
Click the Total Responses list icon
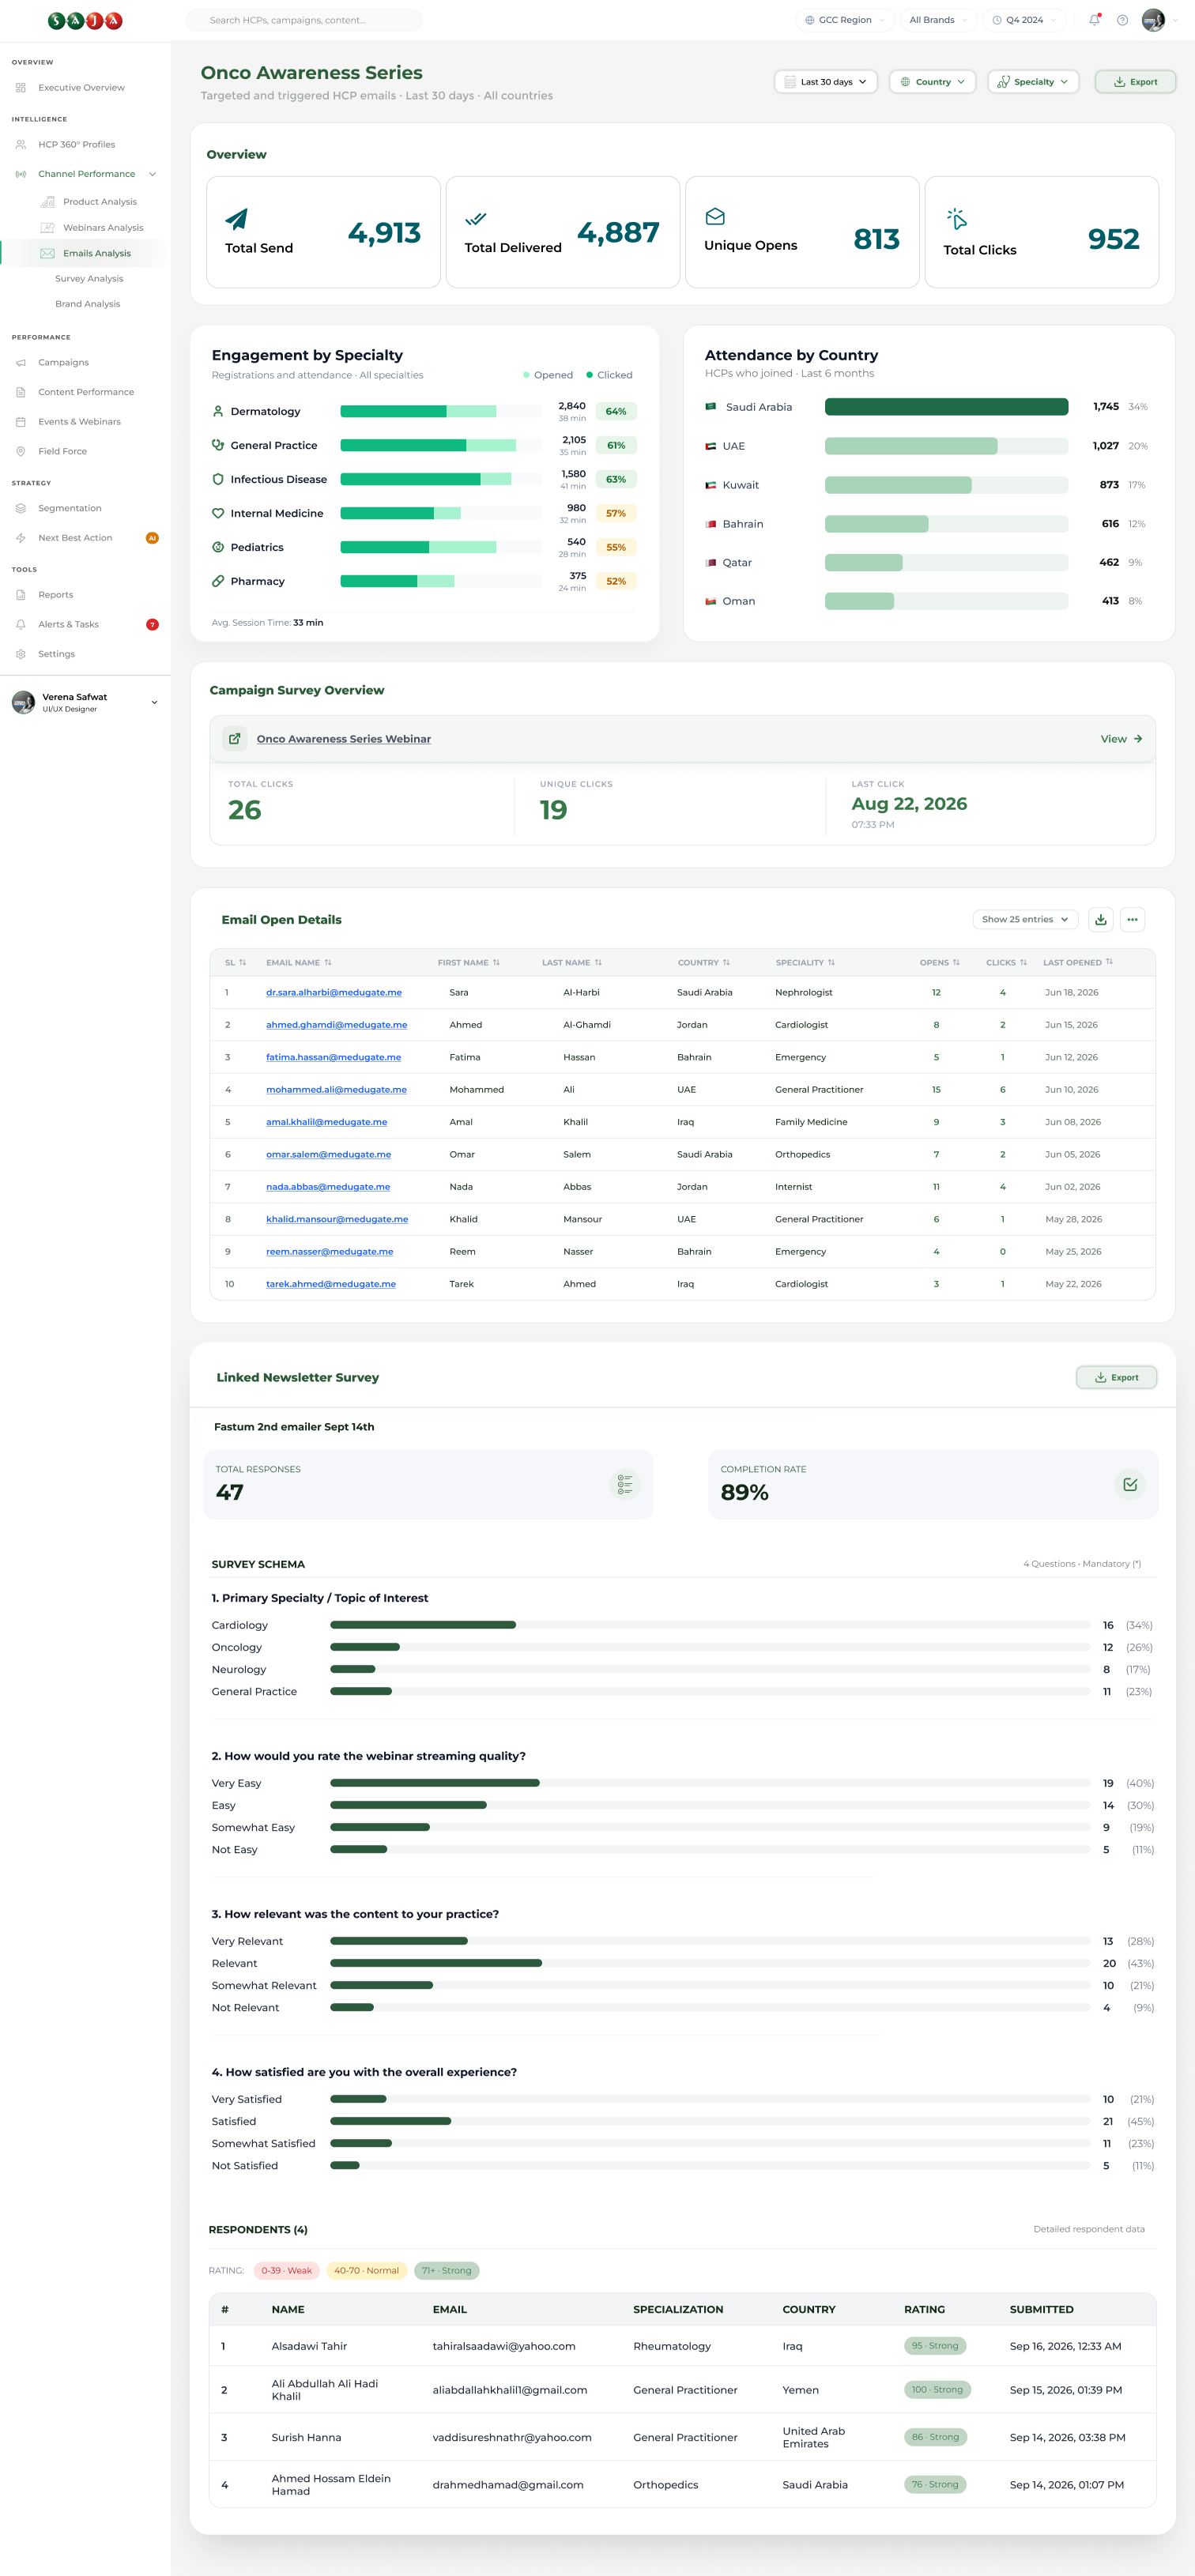(625, 1485)
